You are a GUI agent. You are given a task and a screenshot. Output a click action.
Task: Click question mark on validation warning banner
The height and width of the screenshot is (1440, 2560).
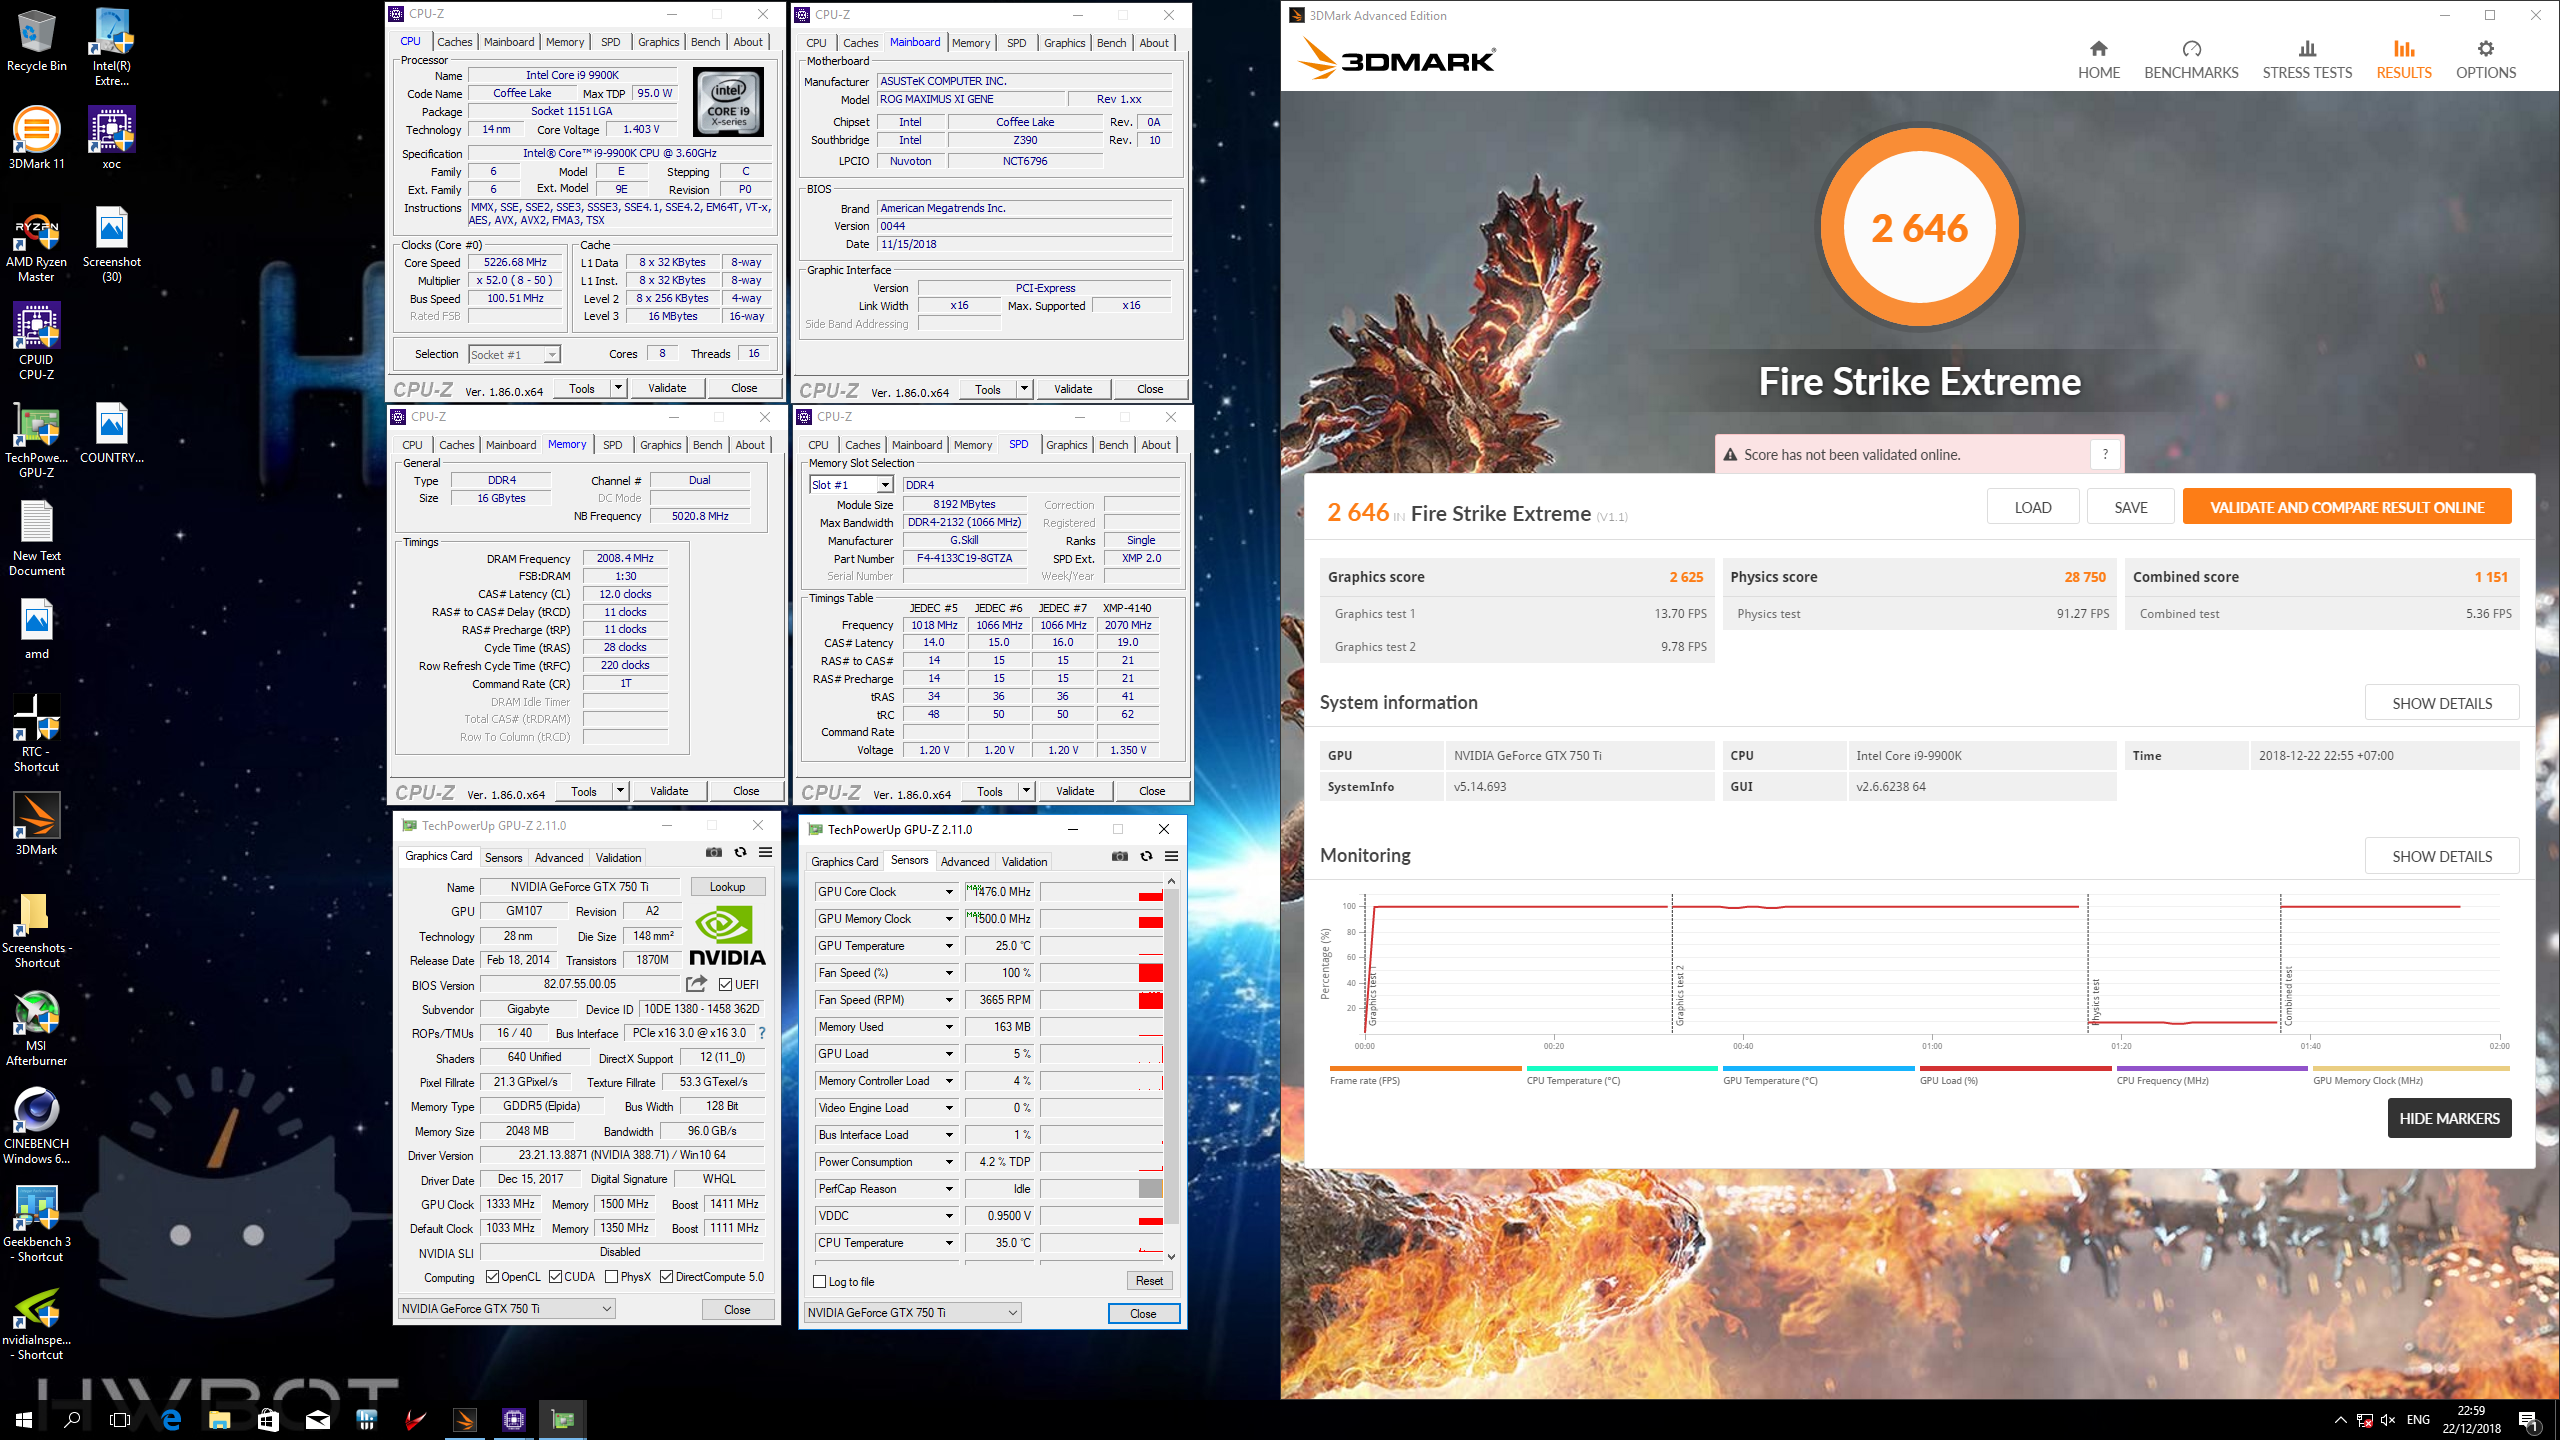point(2105,454)
